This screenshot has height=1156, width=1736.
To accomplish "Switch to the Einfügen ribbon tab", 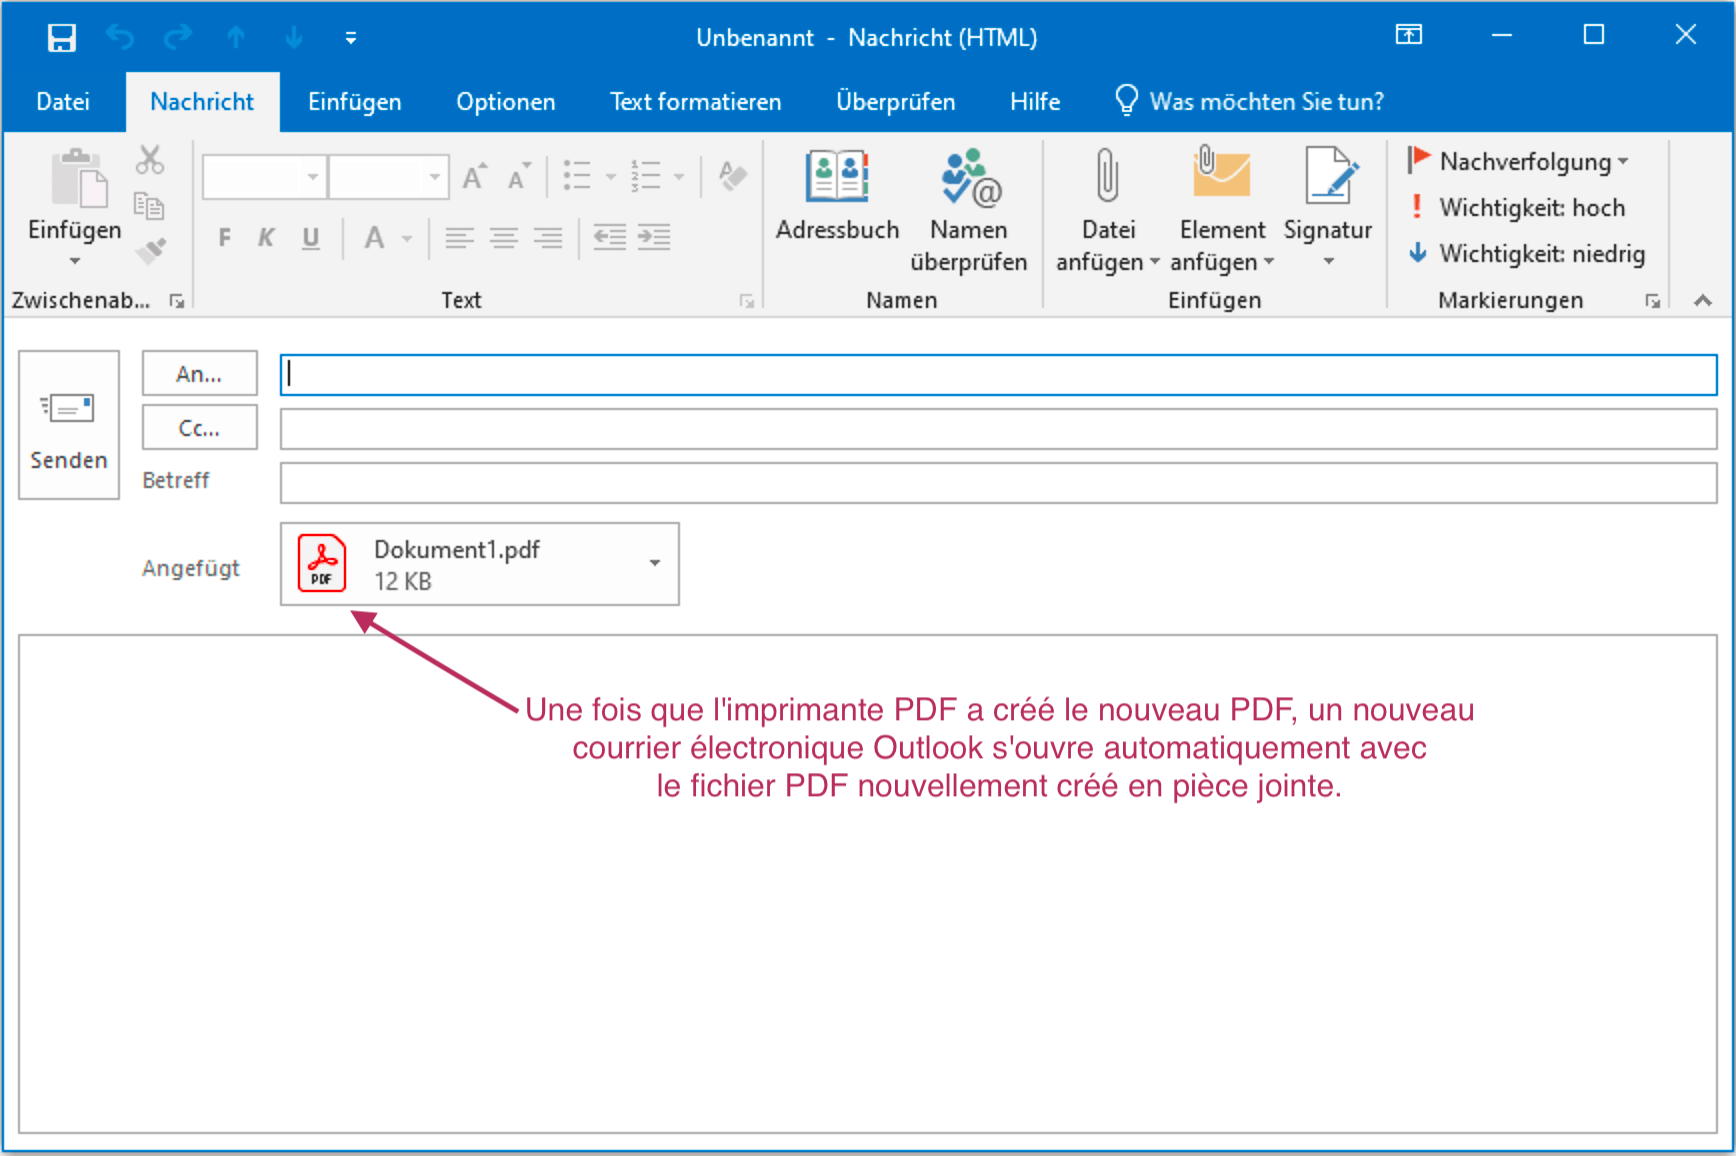I will point(354,102).
